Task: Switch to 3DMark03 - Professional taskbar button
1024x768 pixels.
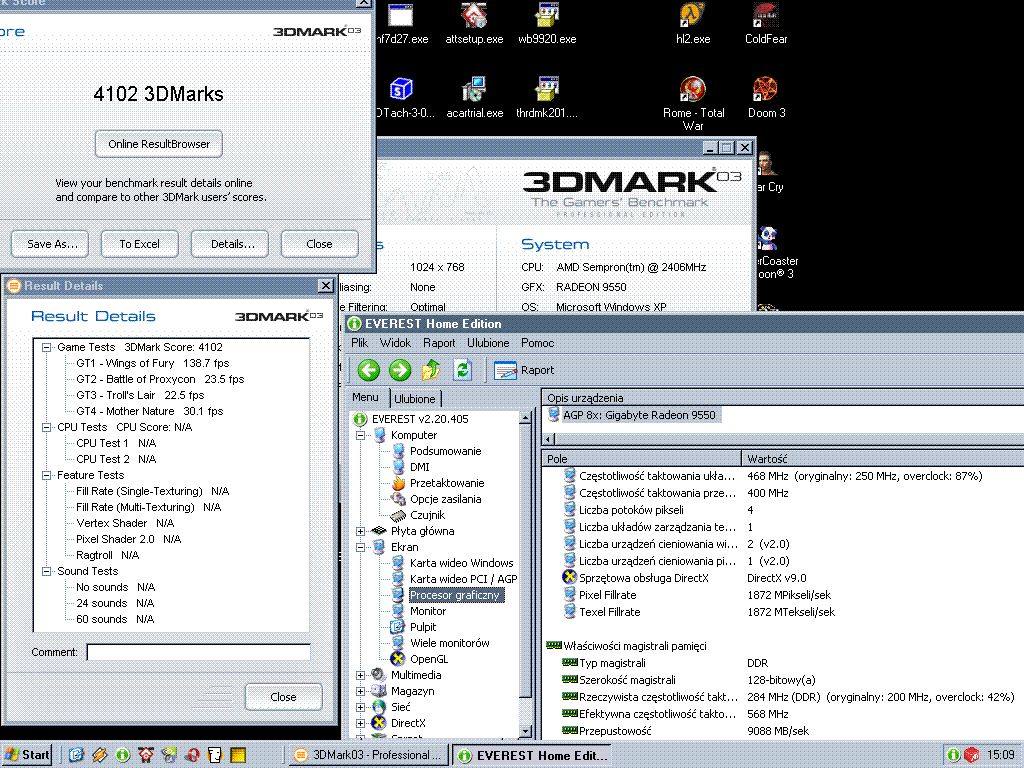Action: (x=369, y=755)
